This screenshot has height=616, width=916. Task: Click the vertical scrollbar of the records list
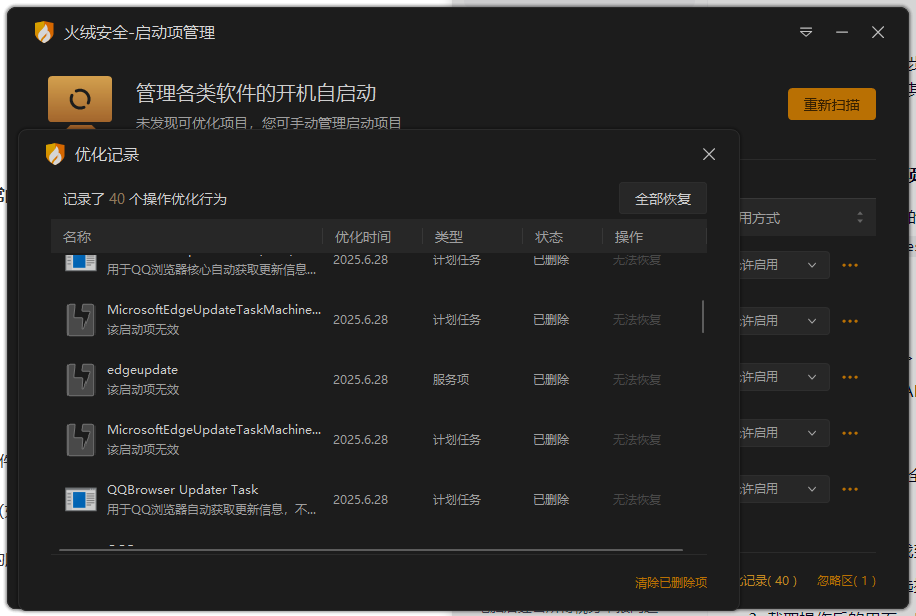[x=706, y=315]
